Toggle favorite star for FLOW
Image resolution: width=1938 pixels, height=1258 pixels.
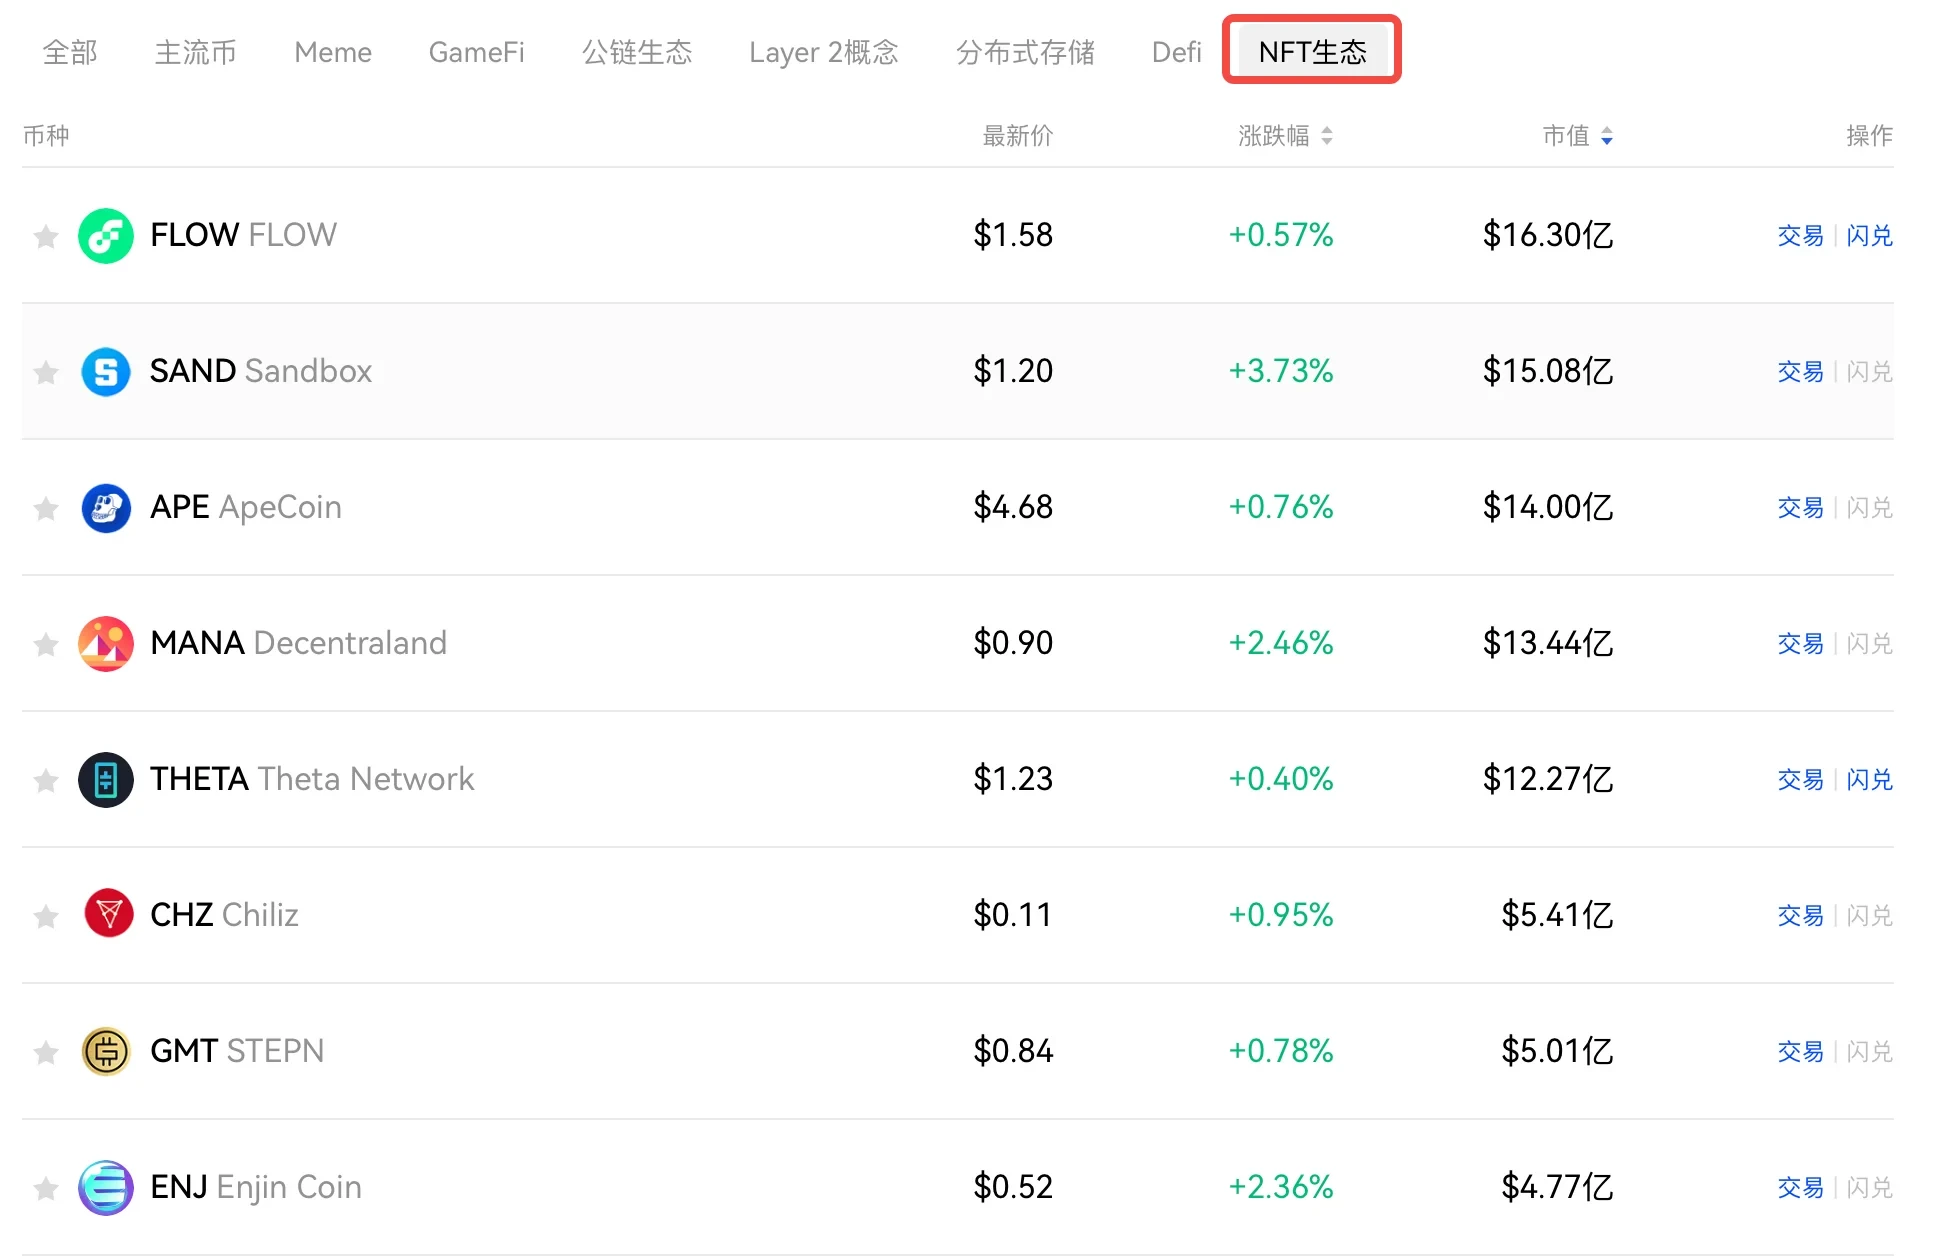click(46, 237)
